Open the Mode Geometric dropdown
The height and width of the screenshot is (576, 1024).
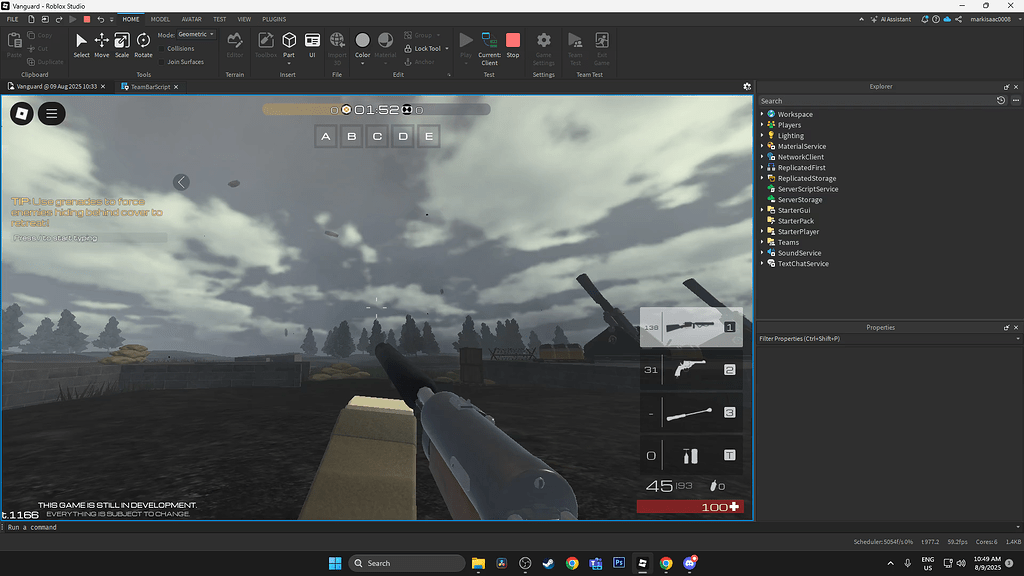(196, 34)
